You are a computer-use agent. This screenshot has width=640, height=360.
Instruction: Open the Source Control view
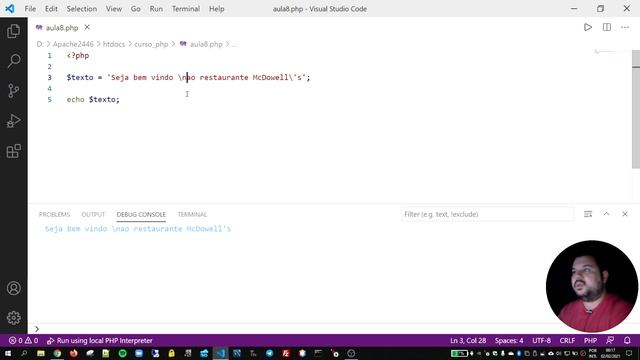[13, 91]
